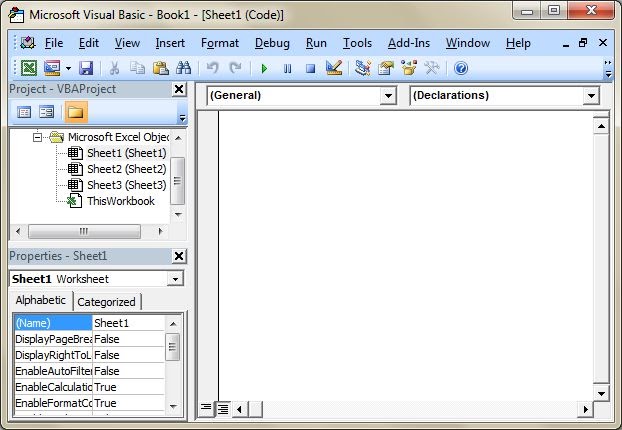Click DisplayPageBreaks False value

pos(128,339)
